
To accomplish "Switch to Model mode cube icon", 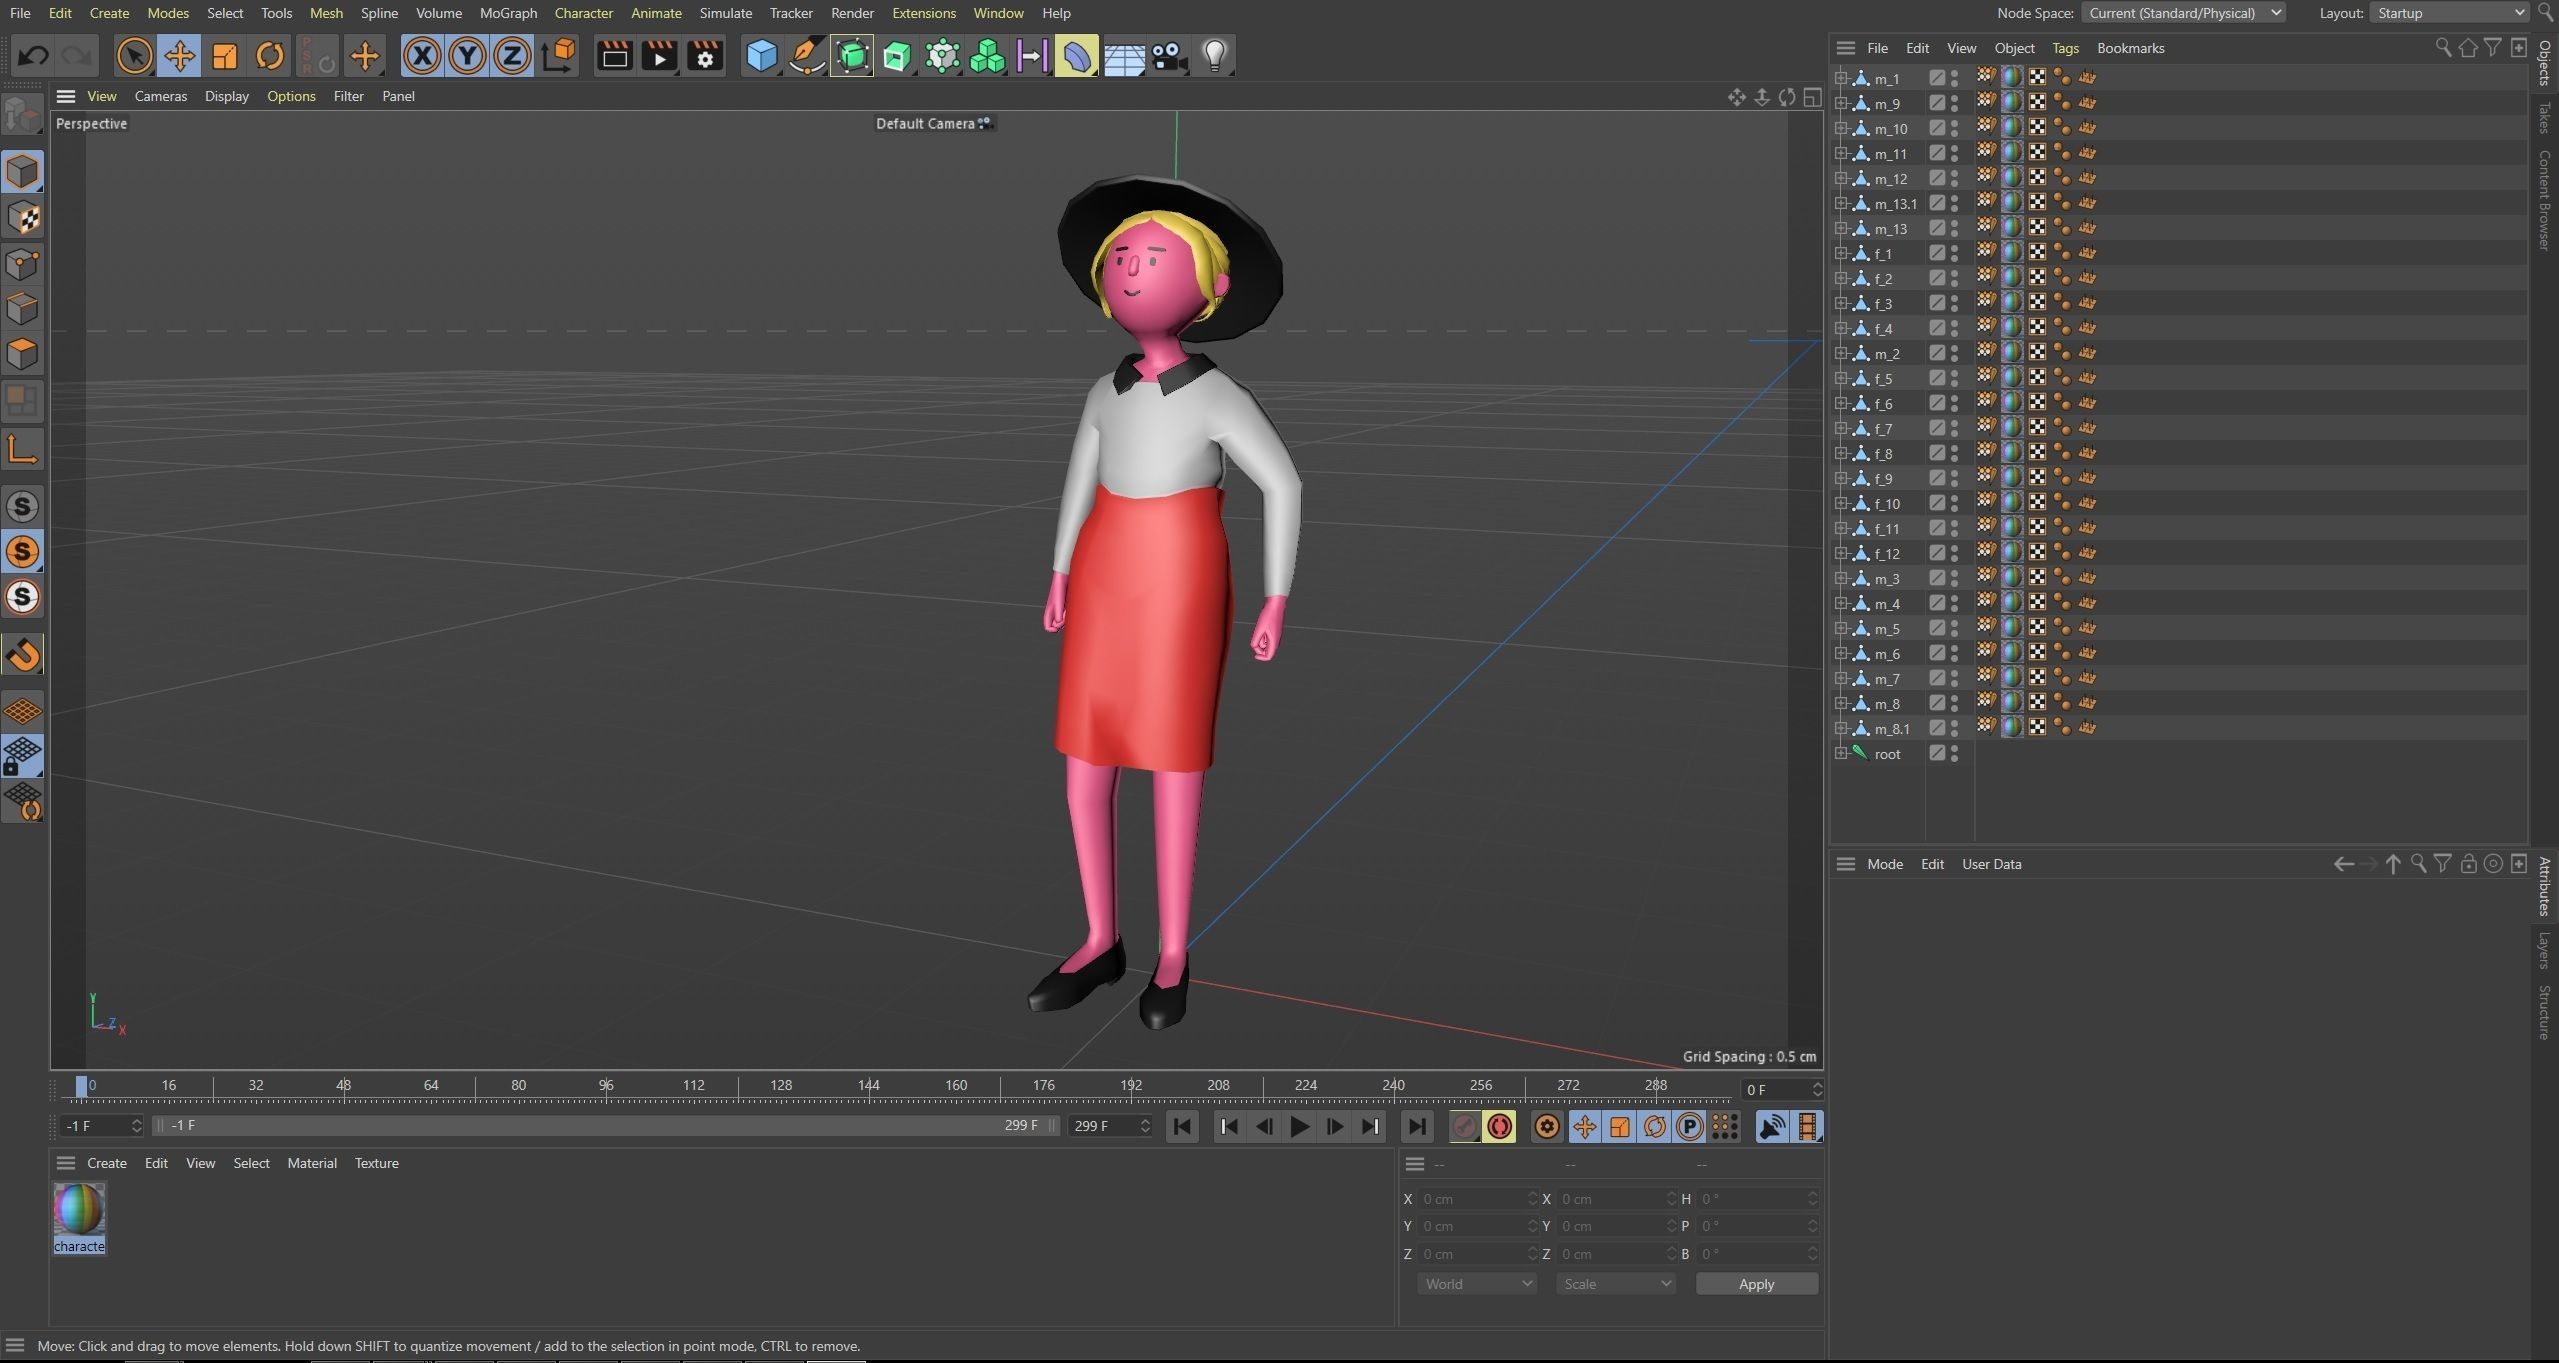I will (23, 172).
